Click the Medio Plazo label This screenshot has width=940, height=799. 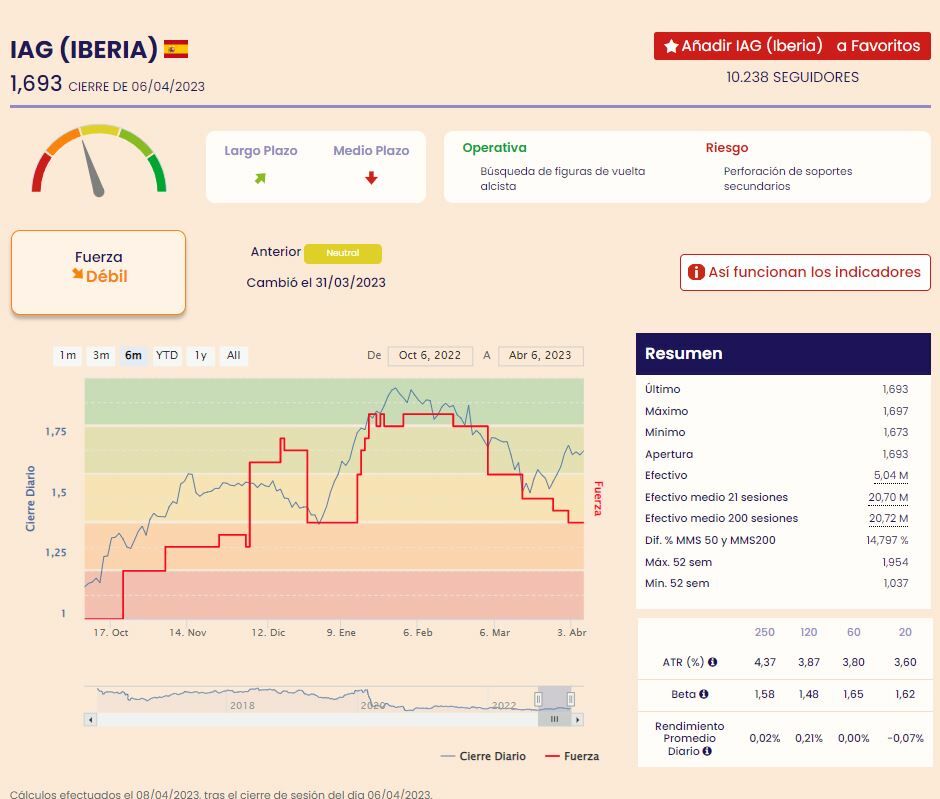(371, 151)
